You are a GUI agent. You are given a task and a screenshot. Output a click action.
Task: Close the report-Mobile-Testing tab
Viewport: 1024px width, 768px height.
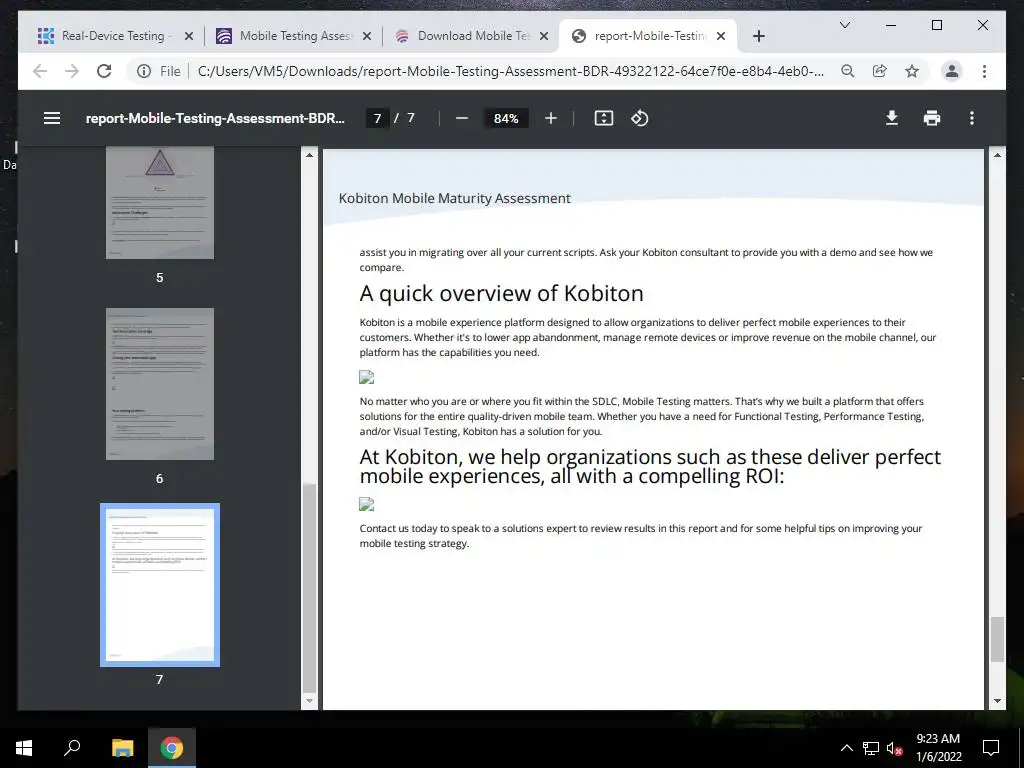pos(721,36)
